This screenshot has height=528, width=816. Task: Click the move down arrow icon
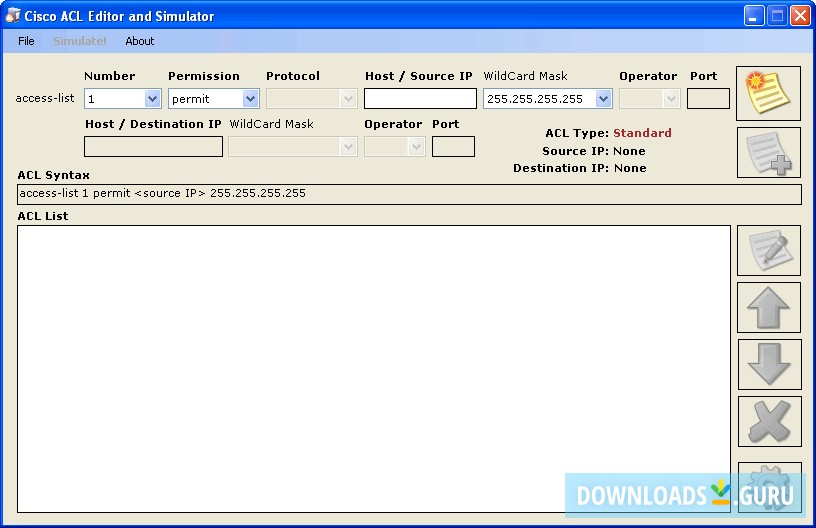pyautogui.click(x=769, y=364)
